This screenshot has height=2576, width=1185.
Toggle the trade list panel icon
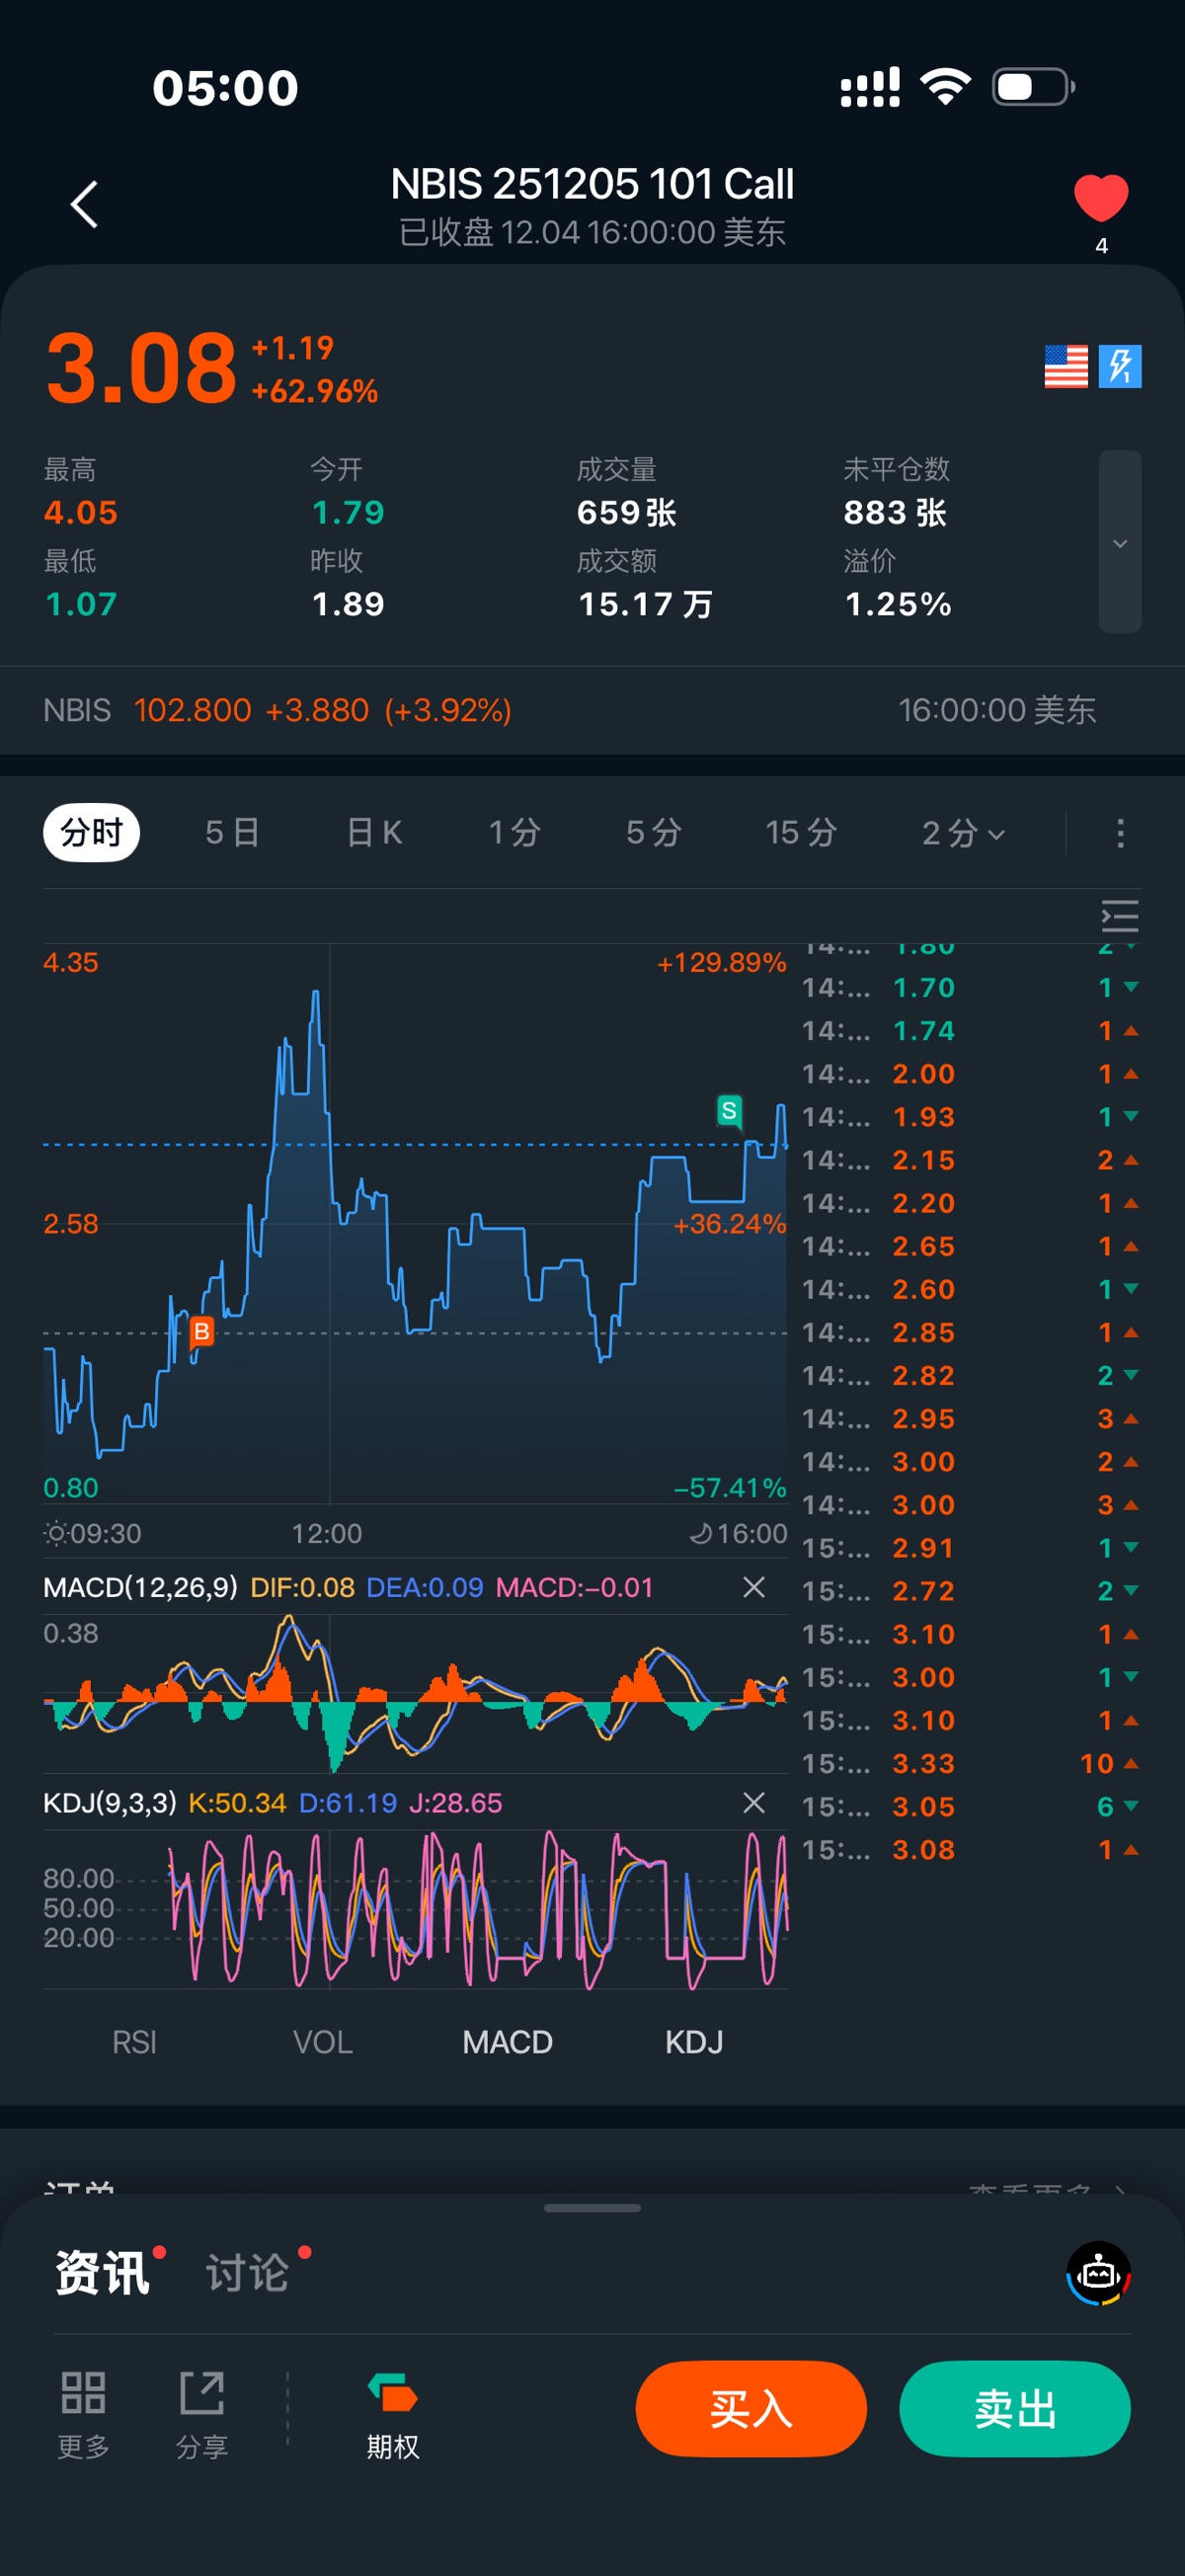(1119, 916)
